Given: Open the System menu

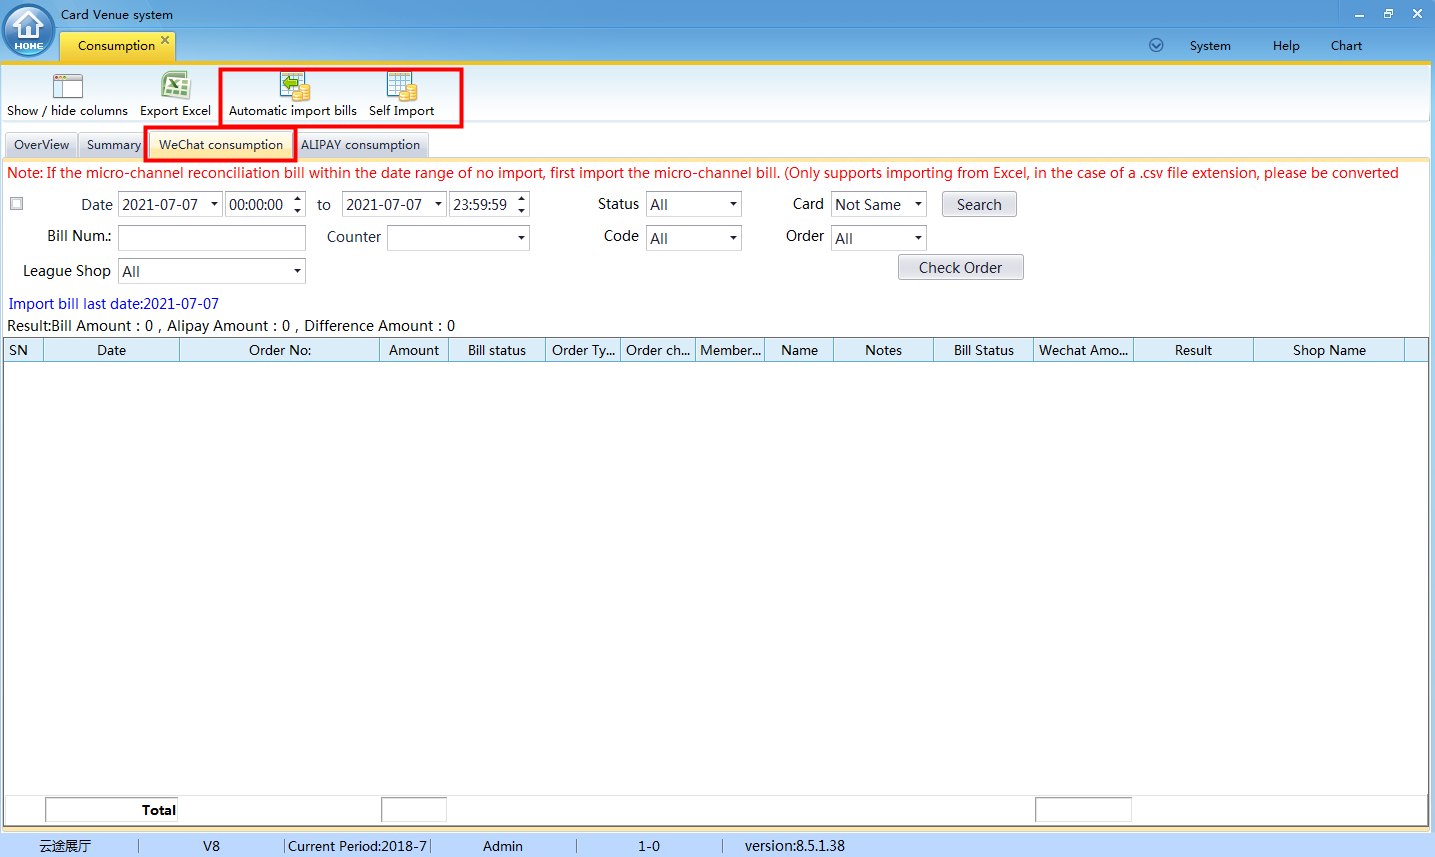Looking at the screenshot, I should click(x=1210, y=46).
